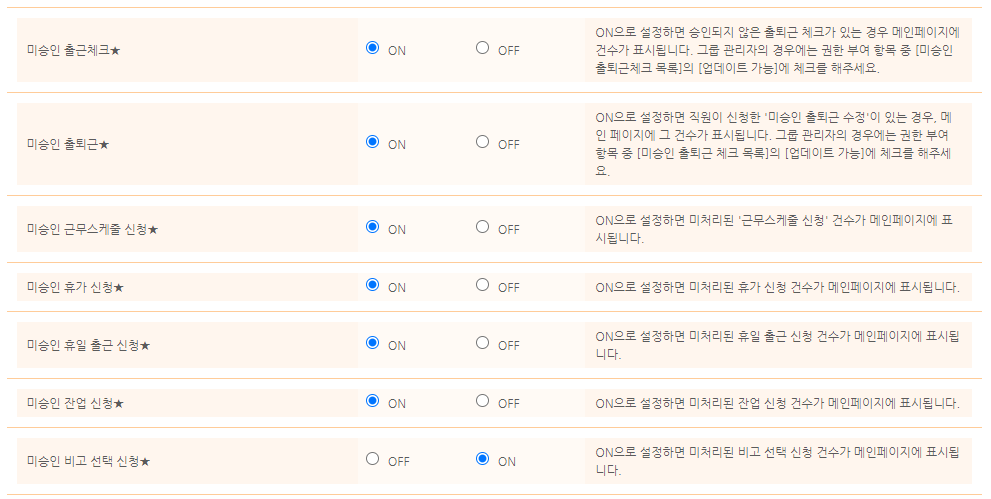Set 미승인 출근체크 to OFF
991x499 pixels.
pyautogui.click(x=482, y=48)
